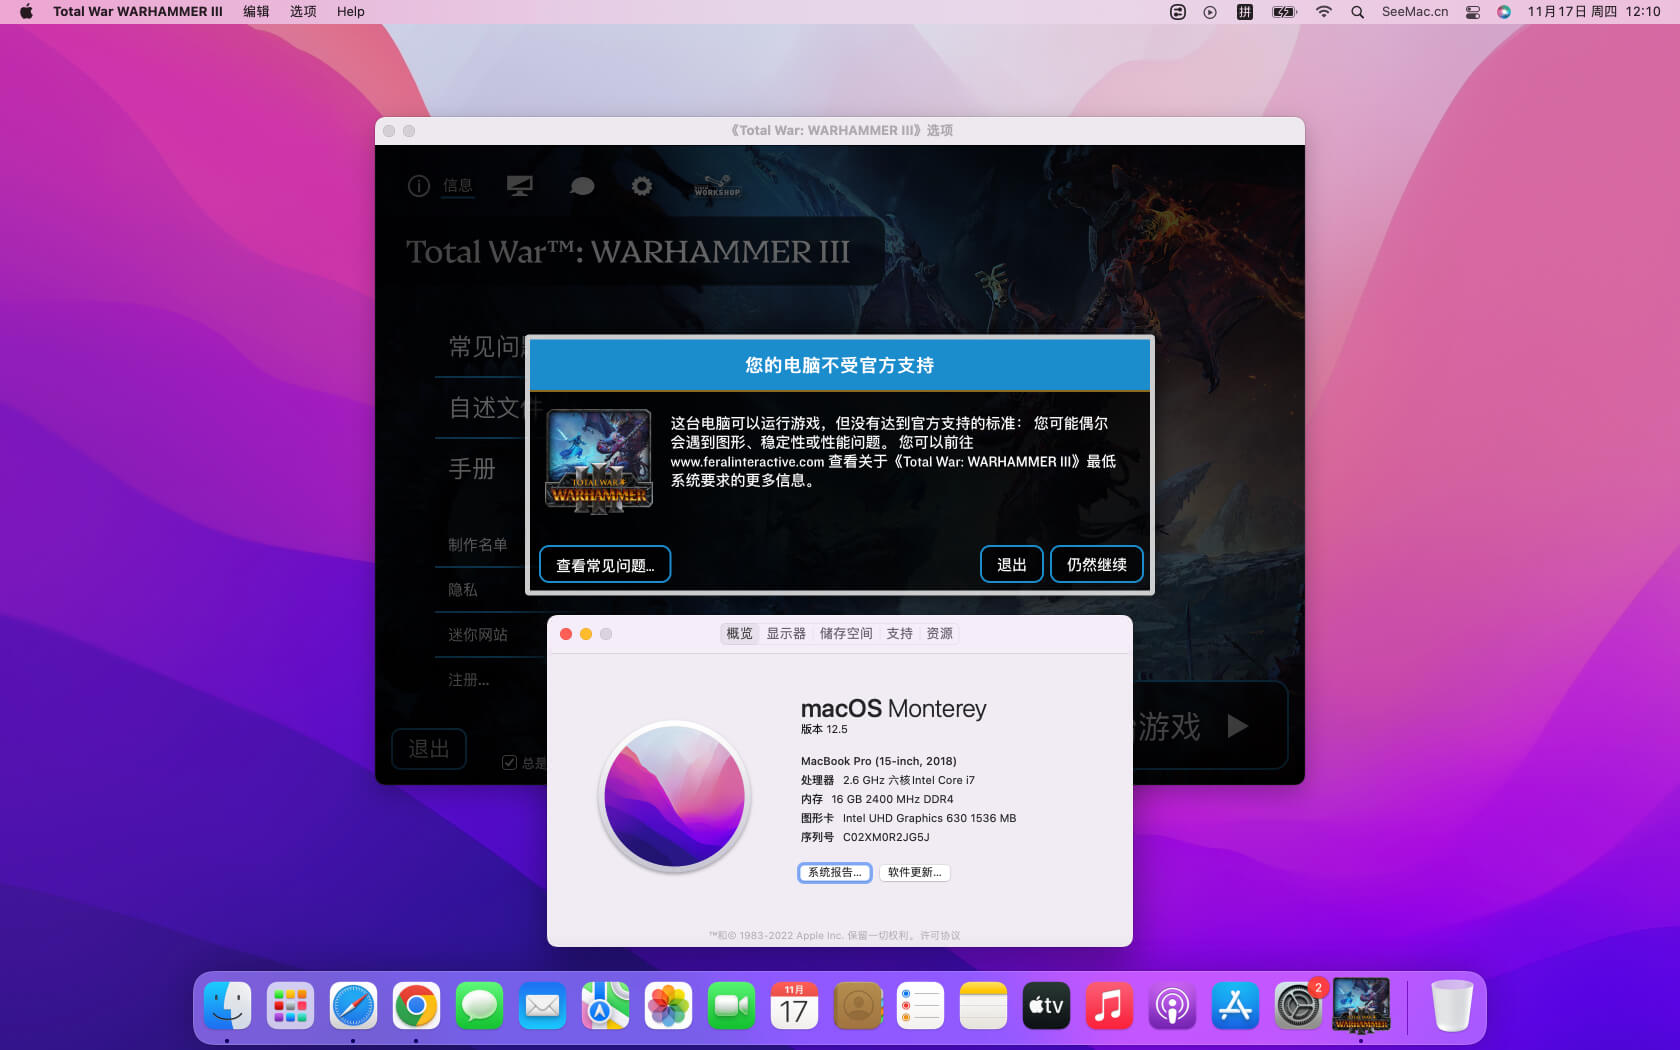Open Messages from the Dock

pyautogui.click(x=479, y=1006)
